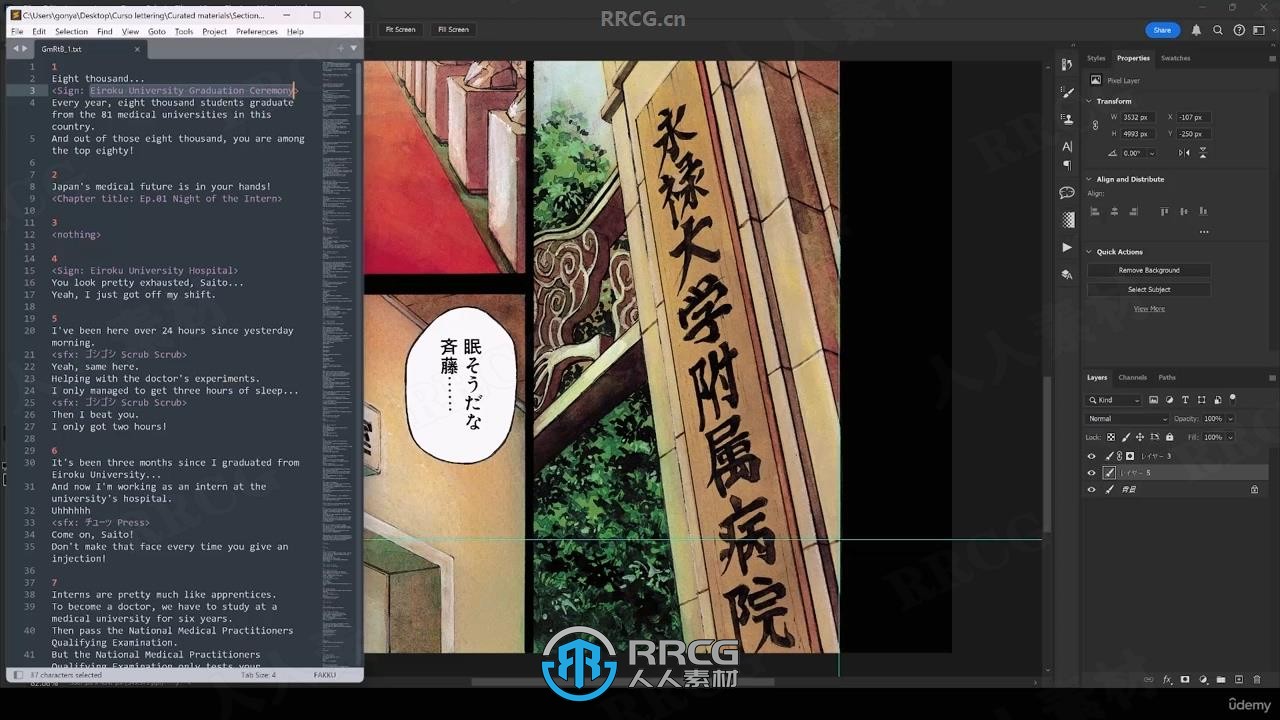Add layer mask from Layers panel bottom
The image size is (1280, 720).
point(1185,680)
